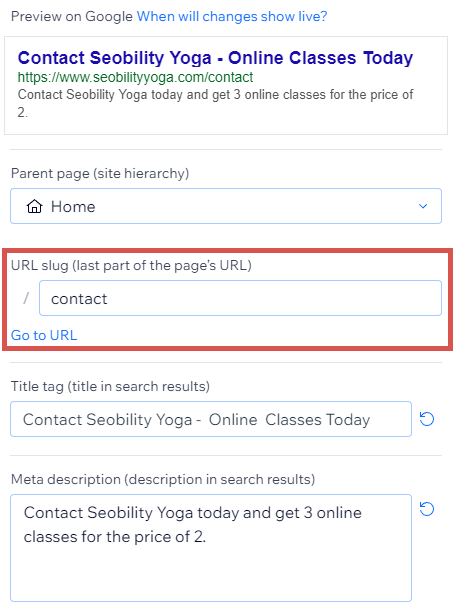Click the preview description snippet text

[x=215, y=103]
